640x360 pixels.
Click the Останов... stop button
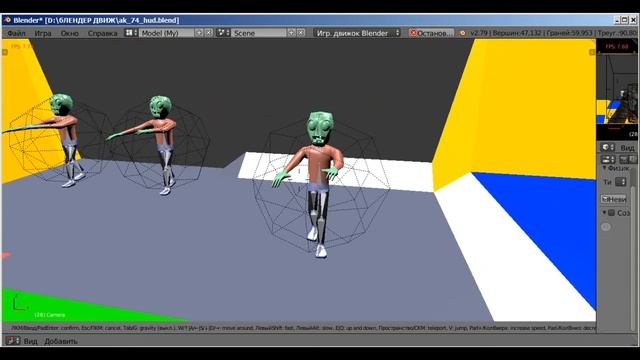point(431,33)
